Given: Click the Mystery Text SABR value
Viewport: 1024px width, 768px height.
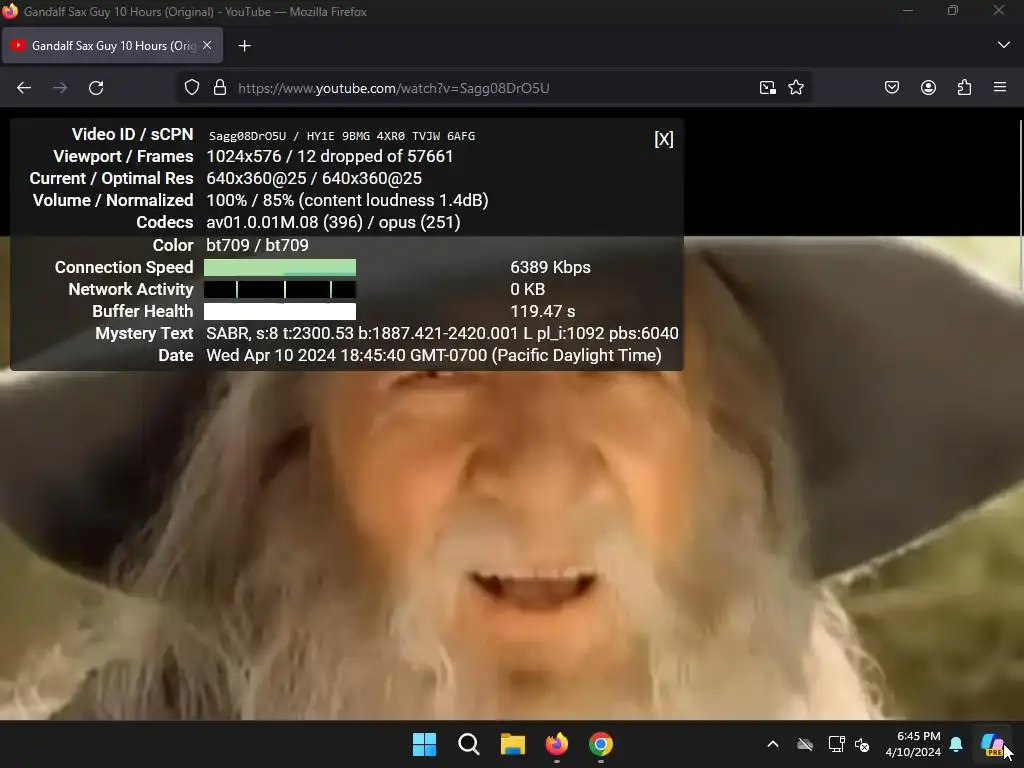Looking at the screenshot, I should [442, 333].
